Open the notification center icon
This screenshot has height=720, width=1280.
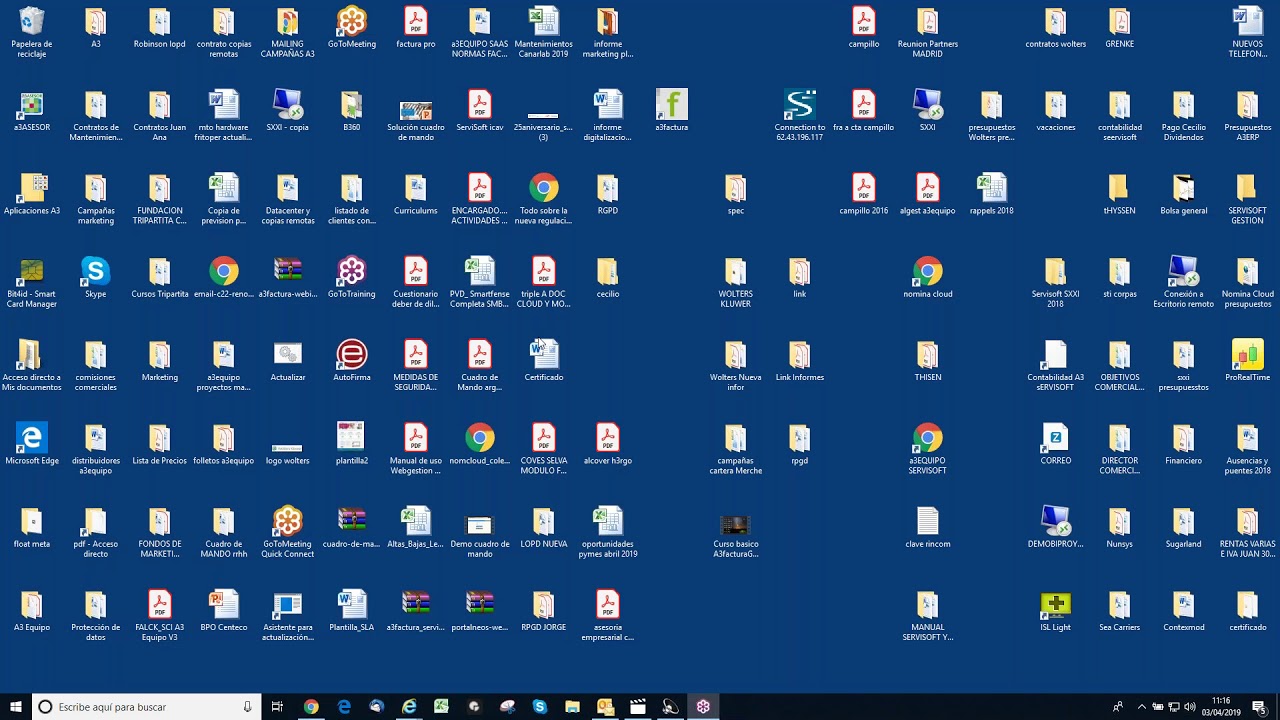(x=1259, y=707)
